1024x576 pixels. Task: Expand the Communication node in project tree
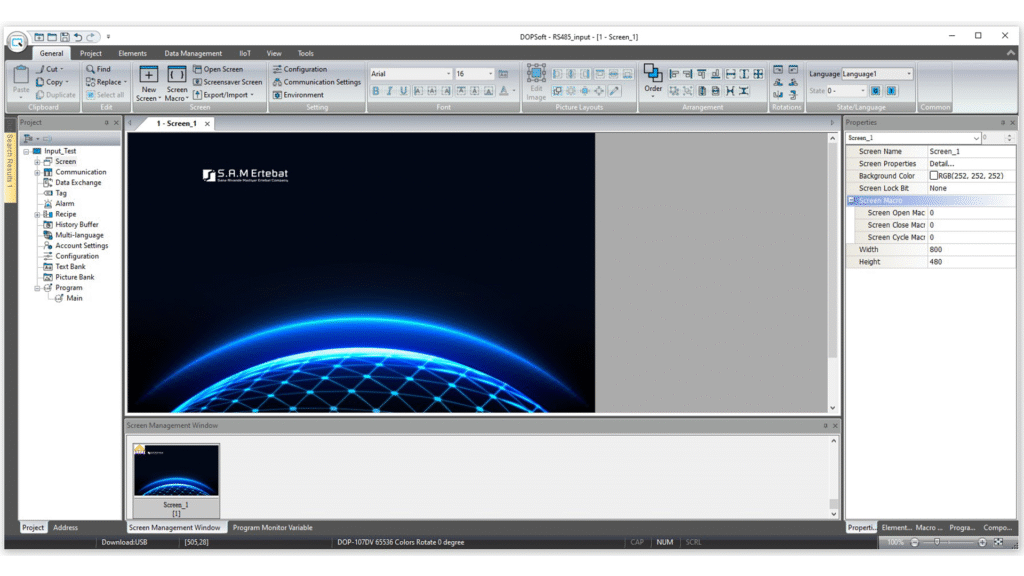[37, 172]
